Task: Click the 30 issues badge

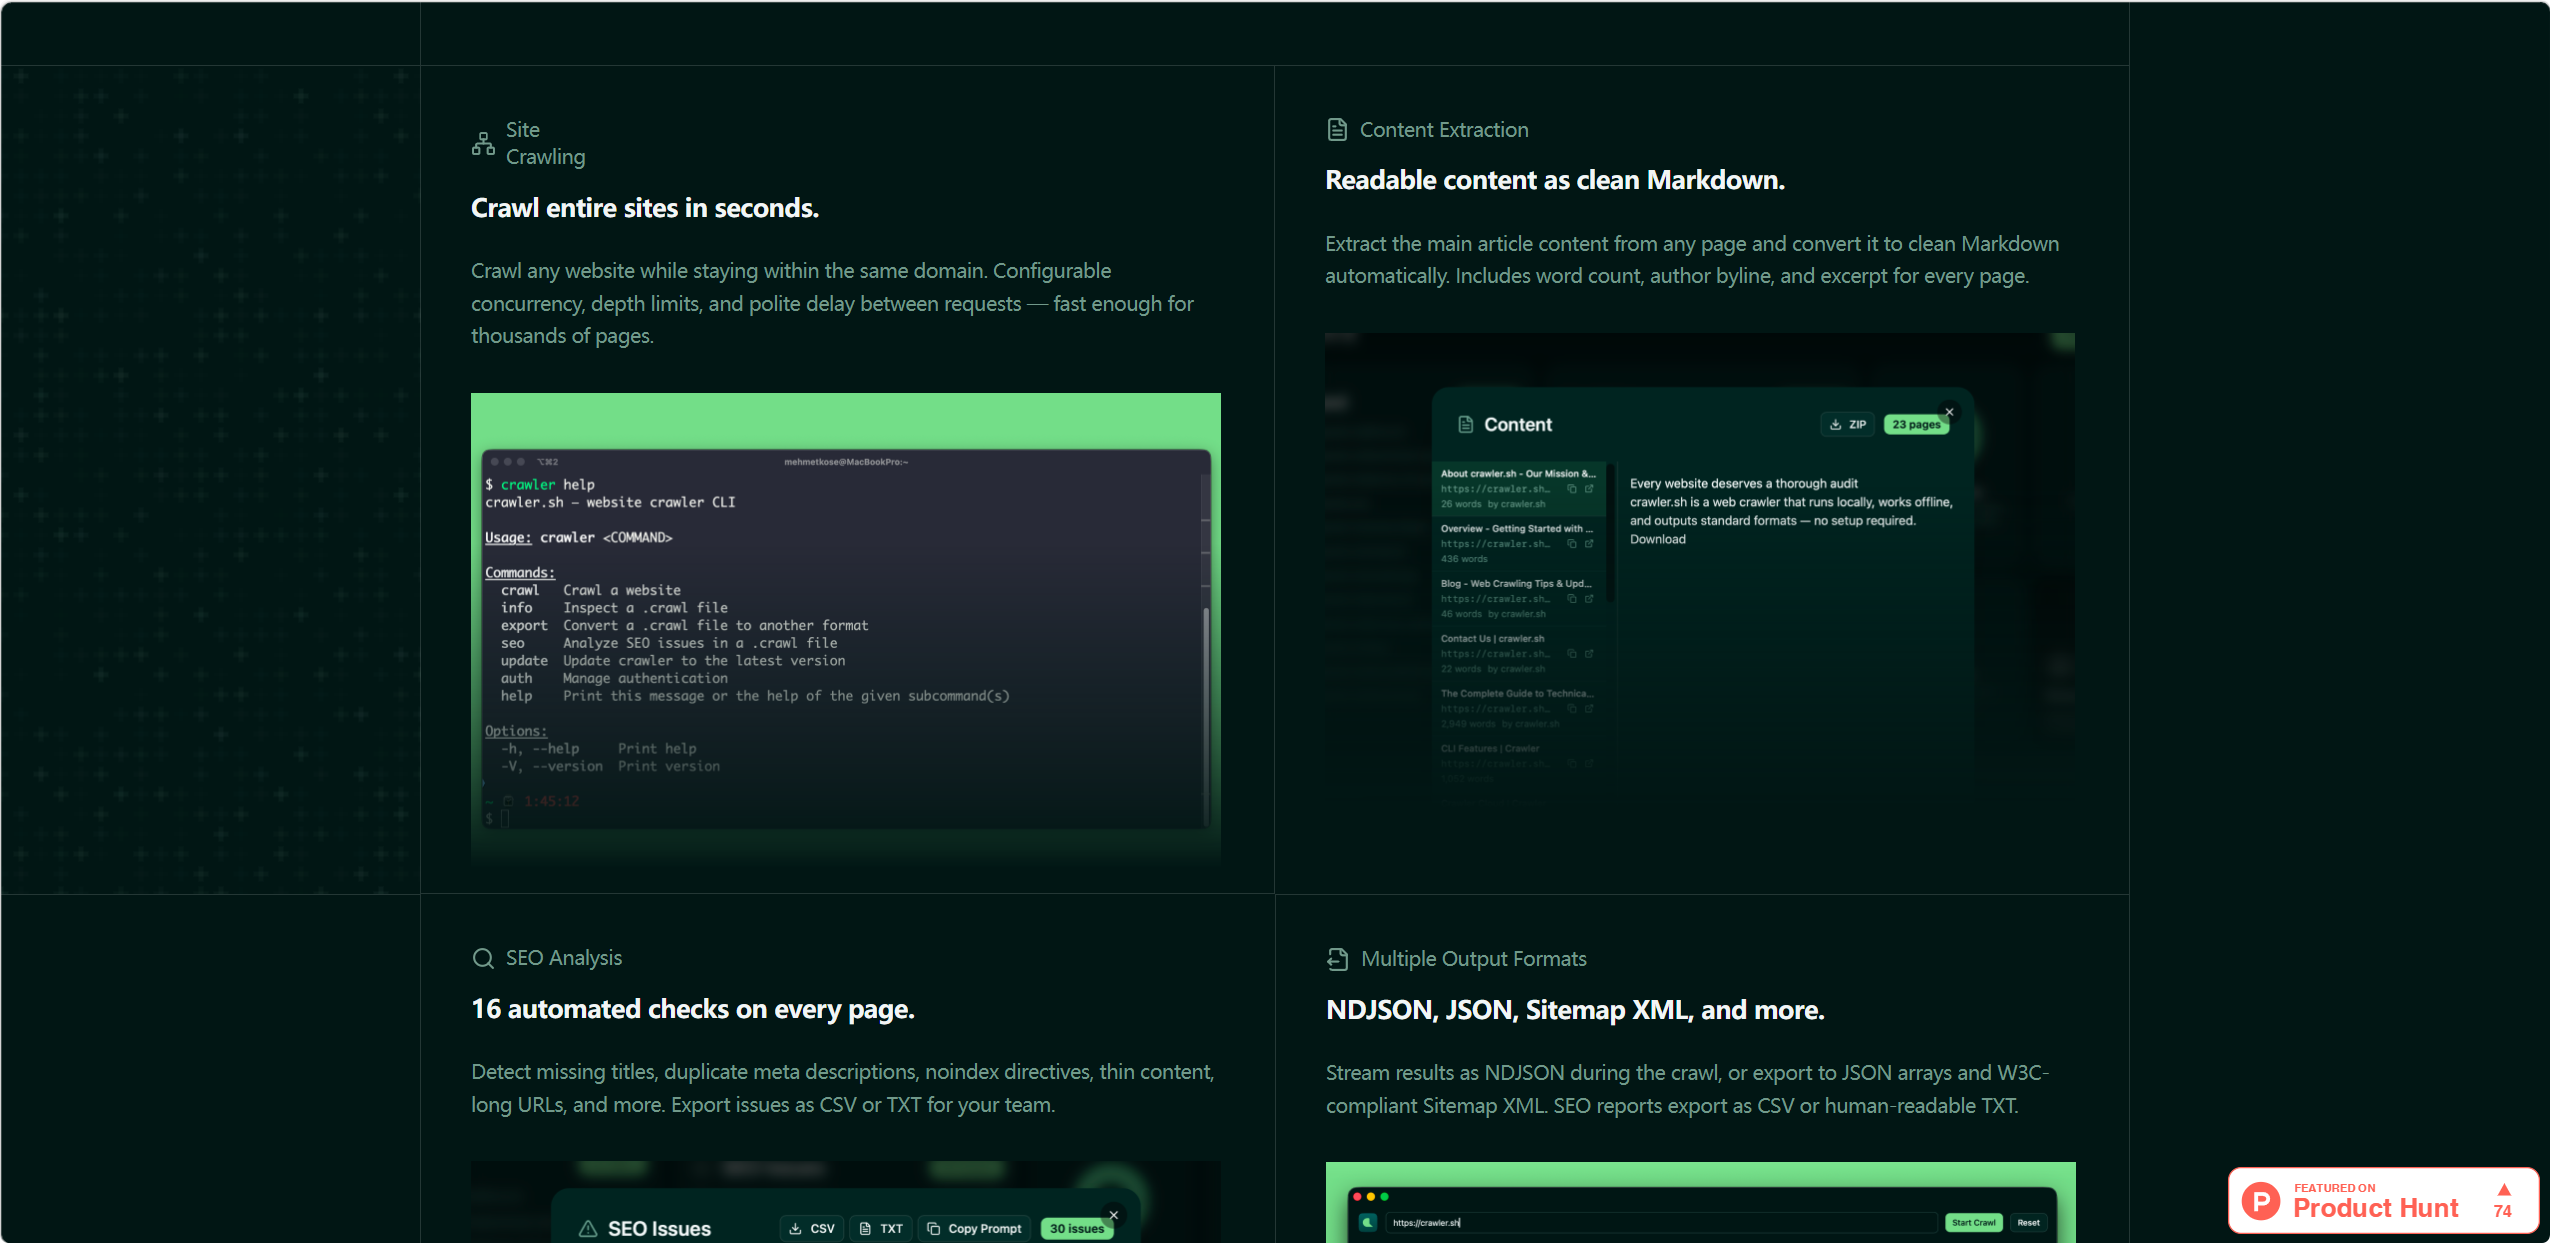Action: pyautogui.click(x=1076, y=1228)
